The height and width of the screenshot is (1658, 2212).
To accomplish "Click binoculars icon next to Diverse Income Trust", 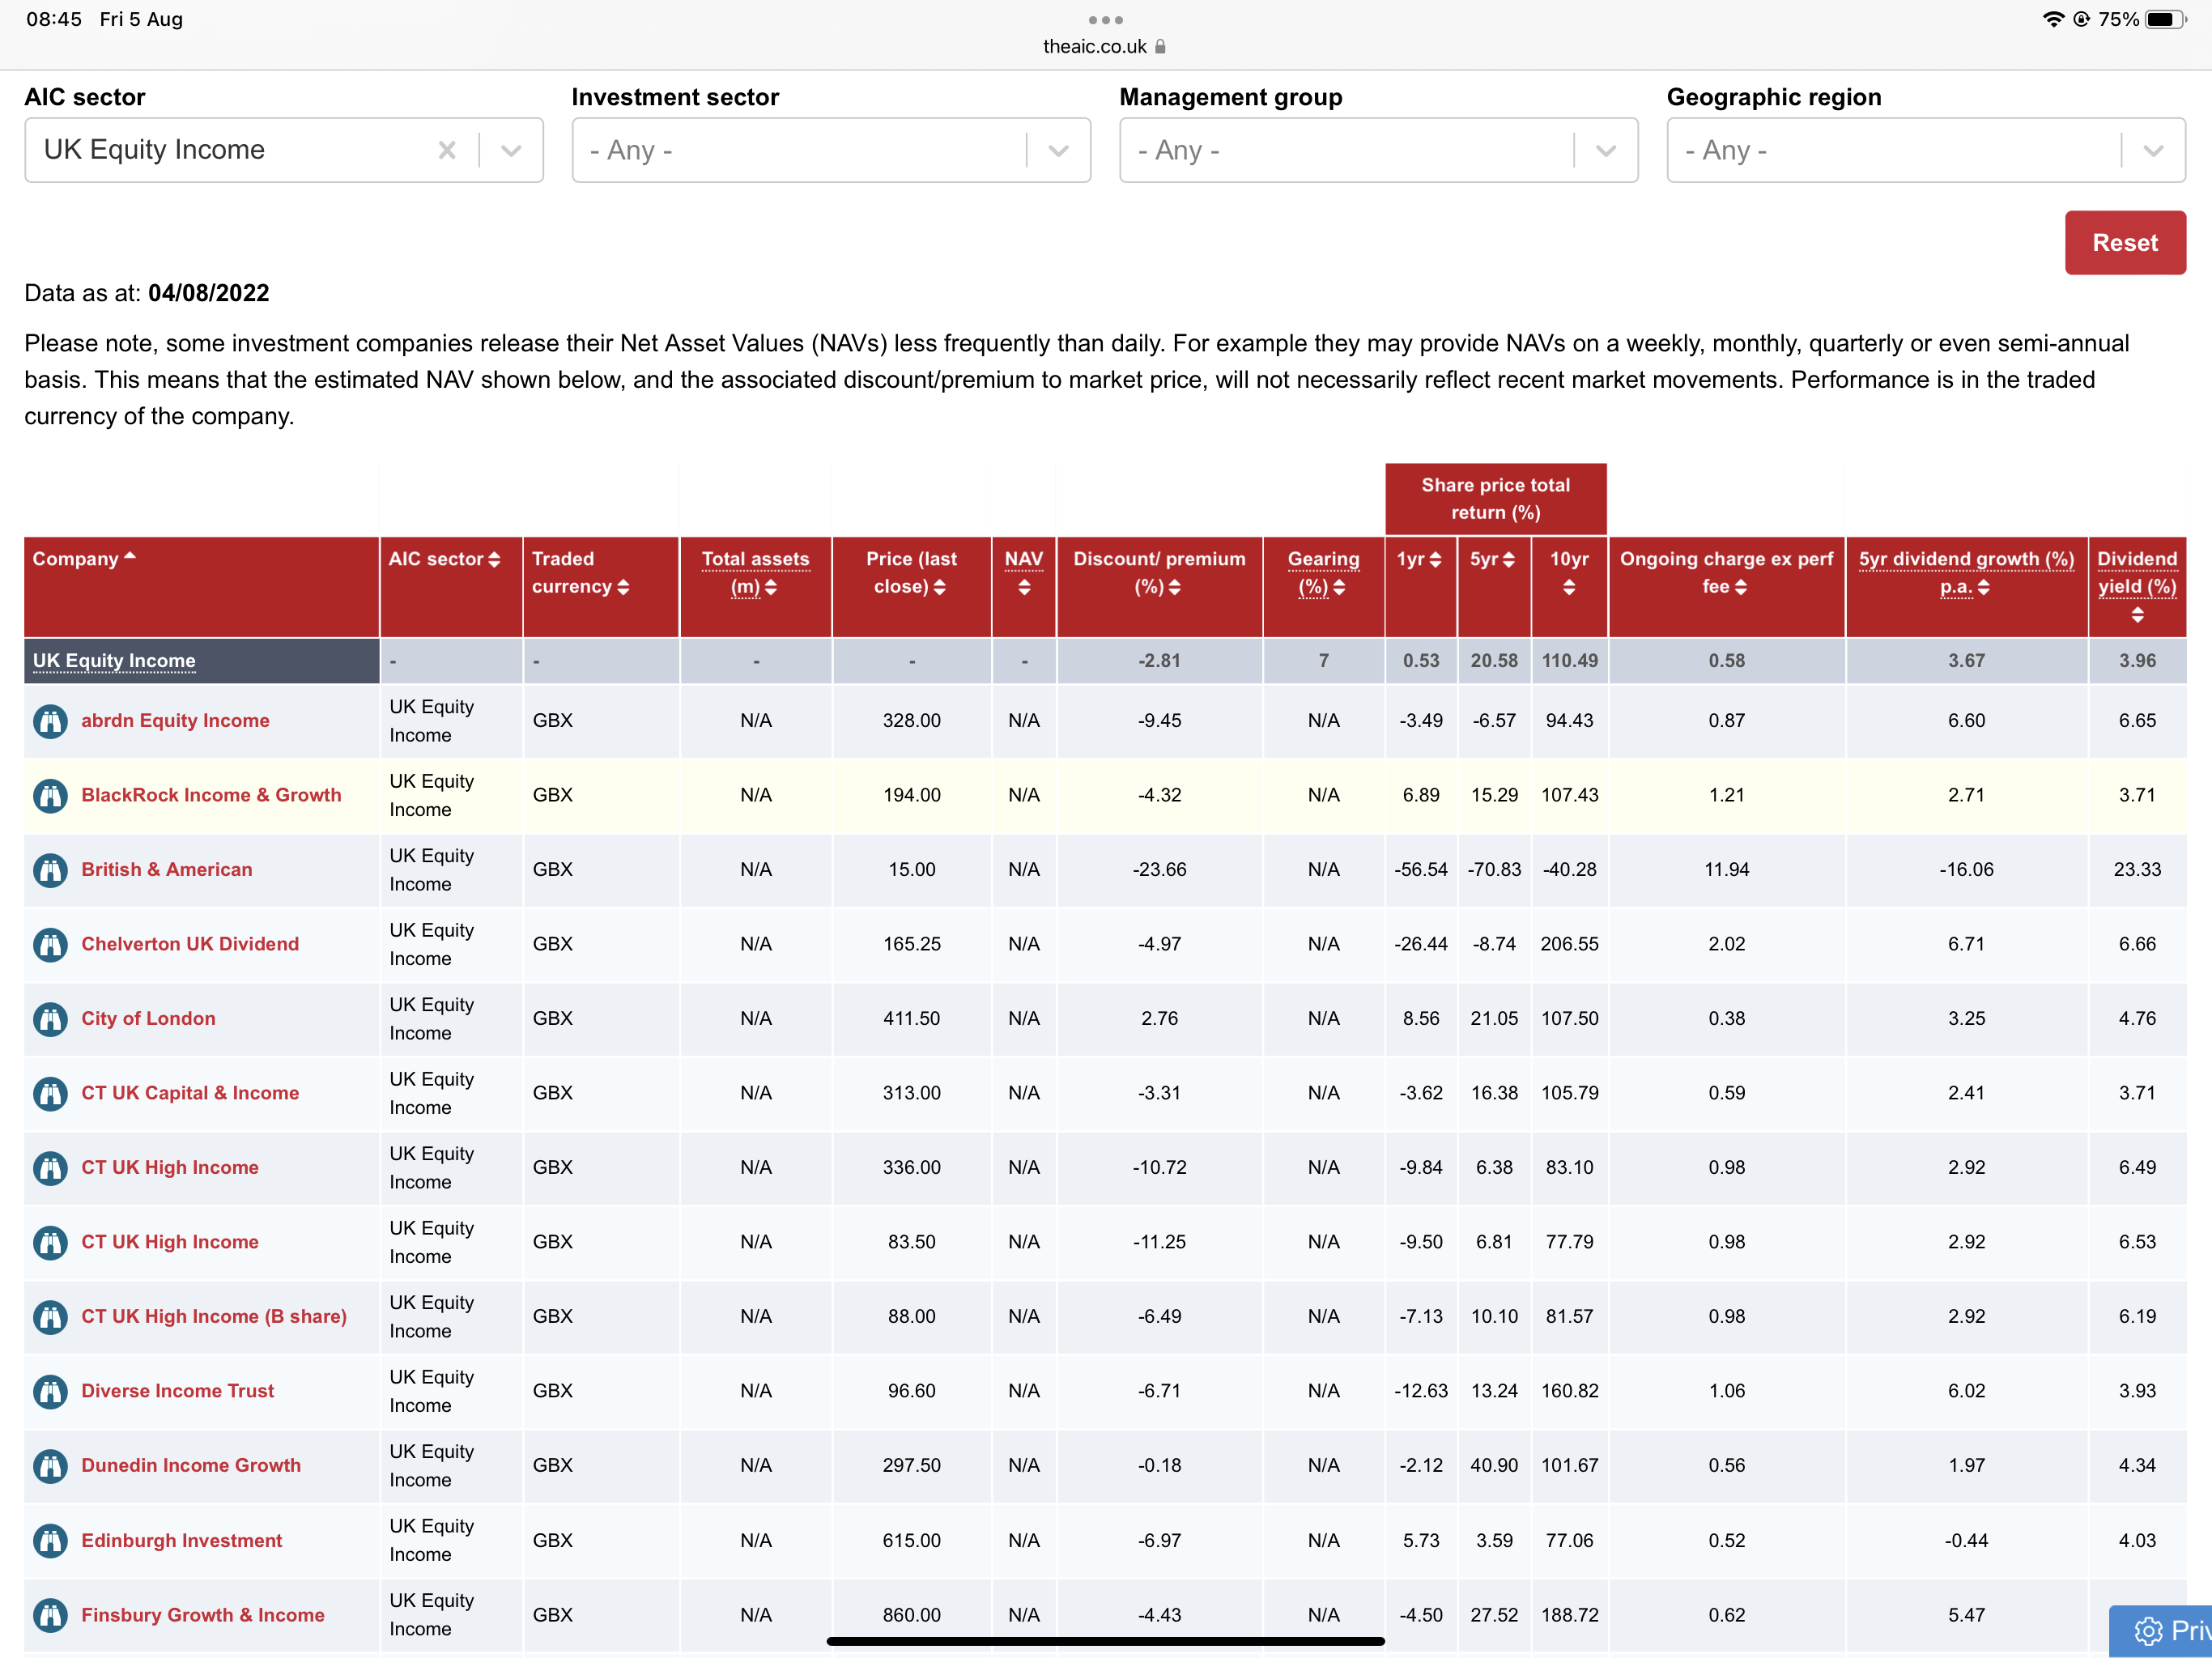I will 50,1391.
